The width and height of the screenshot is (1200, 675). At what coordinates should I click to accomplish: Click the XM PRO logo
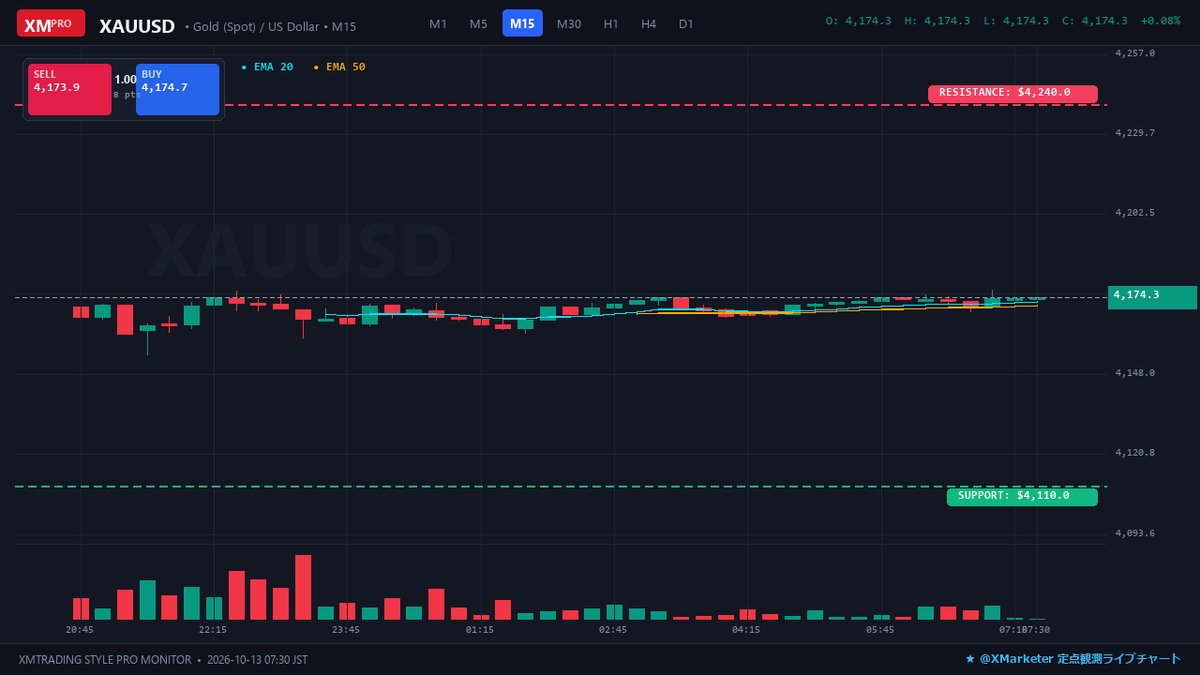click(51, 23)
